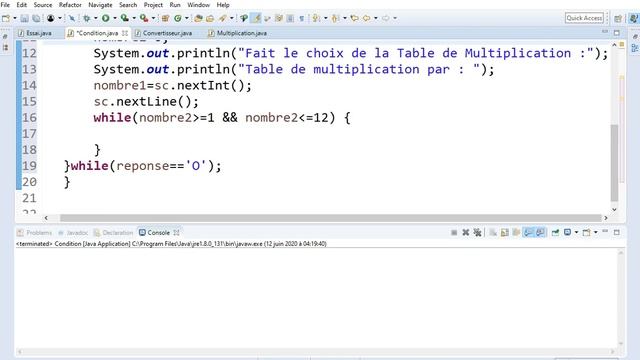
Task: Click the Save All icon
Action: tap(36, 18)
